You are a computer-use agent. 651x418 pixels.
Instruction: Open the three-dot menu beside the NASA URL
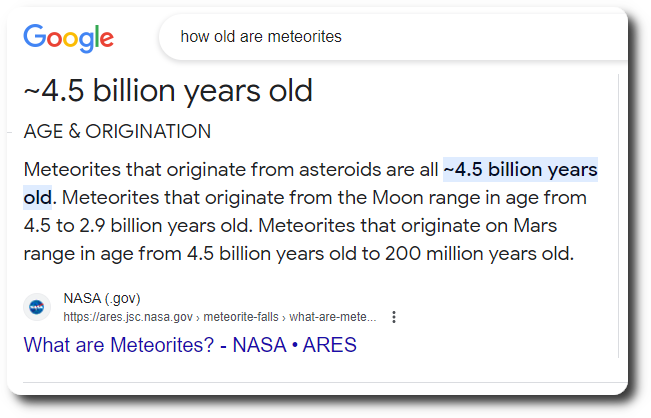pyautogui.click(x=394, y=317)
